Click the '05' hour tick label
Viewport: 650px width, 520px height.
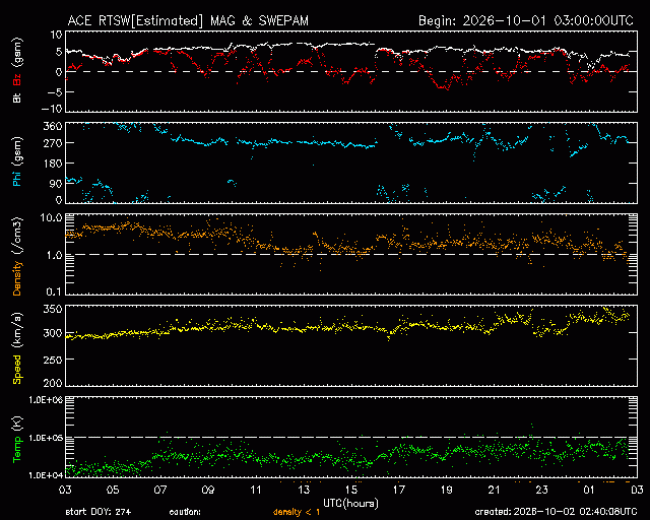coord(113,490)
